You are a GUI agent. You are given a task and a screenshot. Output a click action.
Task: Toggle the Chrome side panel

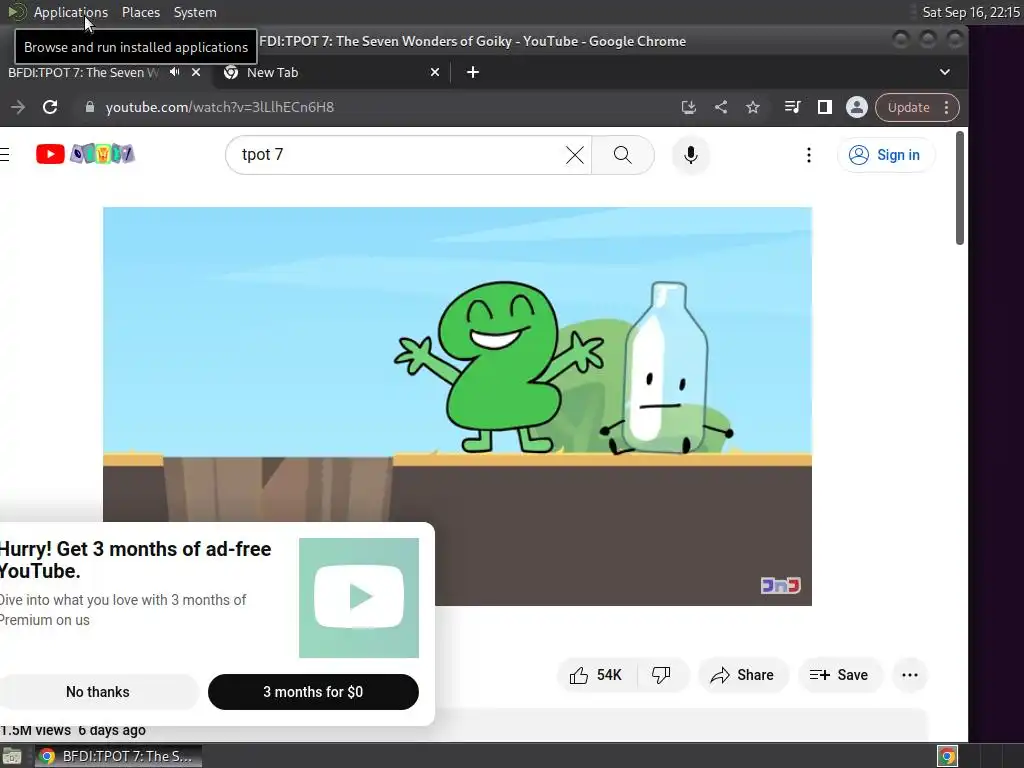pos(825,107)
